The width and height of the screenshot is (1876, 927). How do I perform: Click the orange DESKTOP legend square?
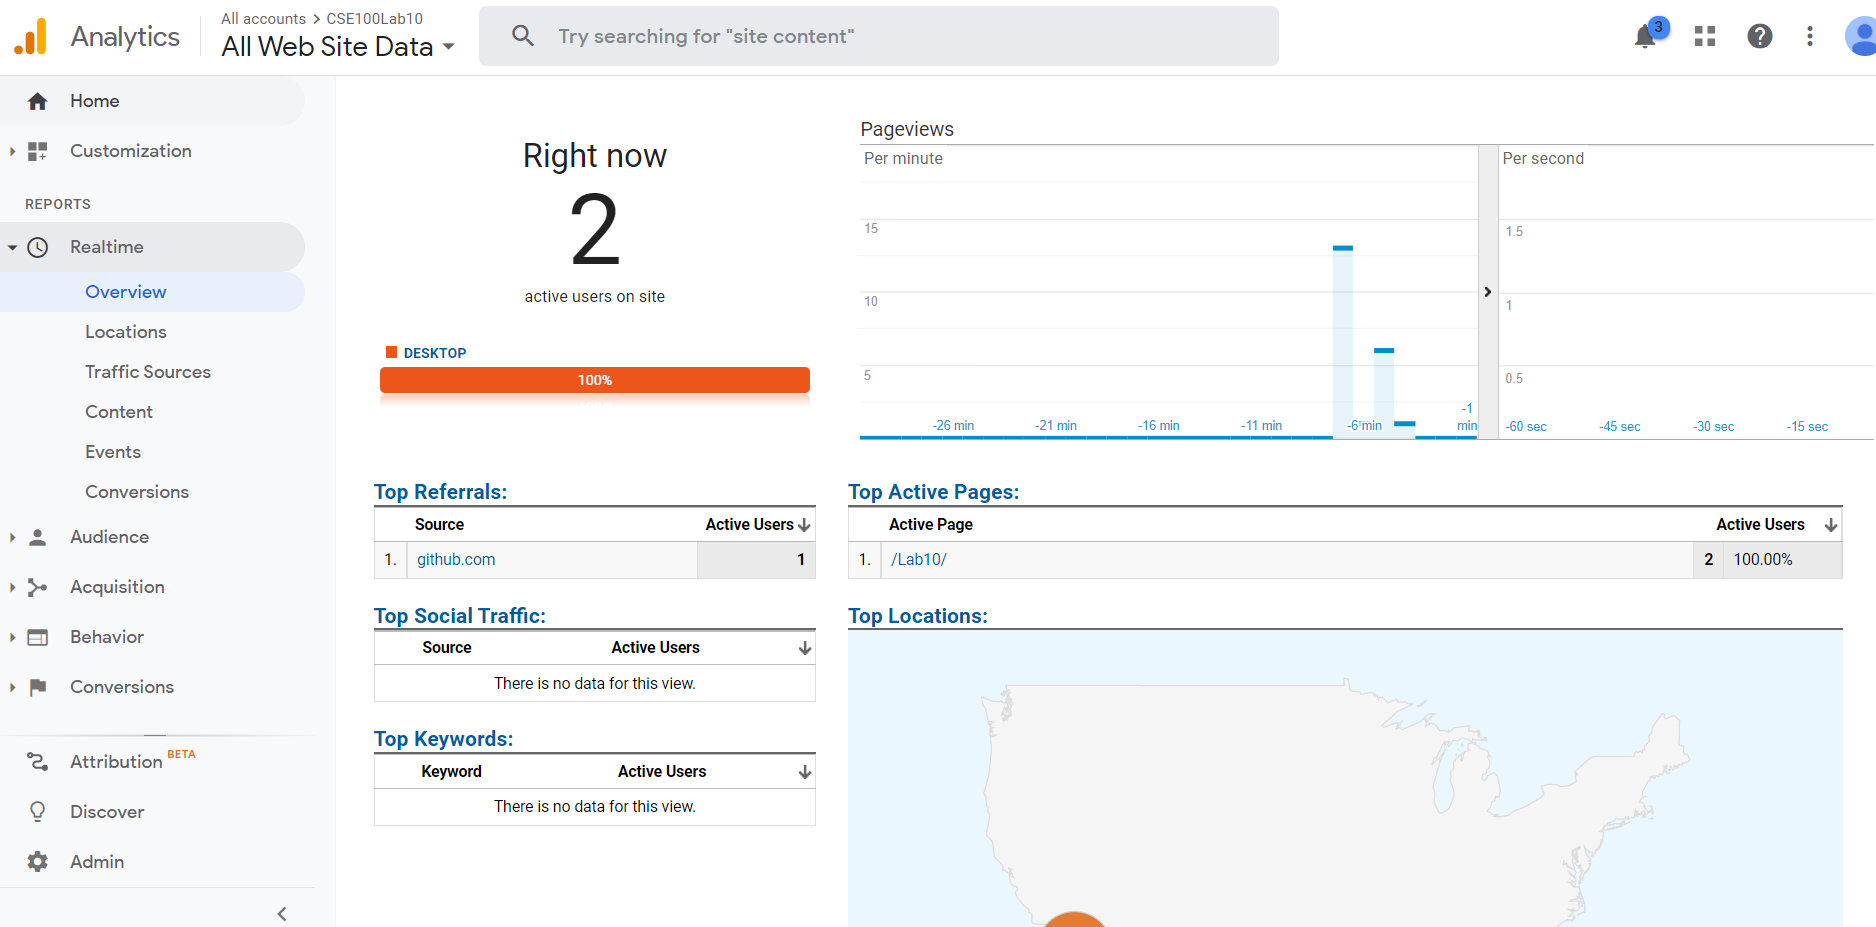click(x=392, y=353)
